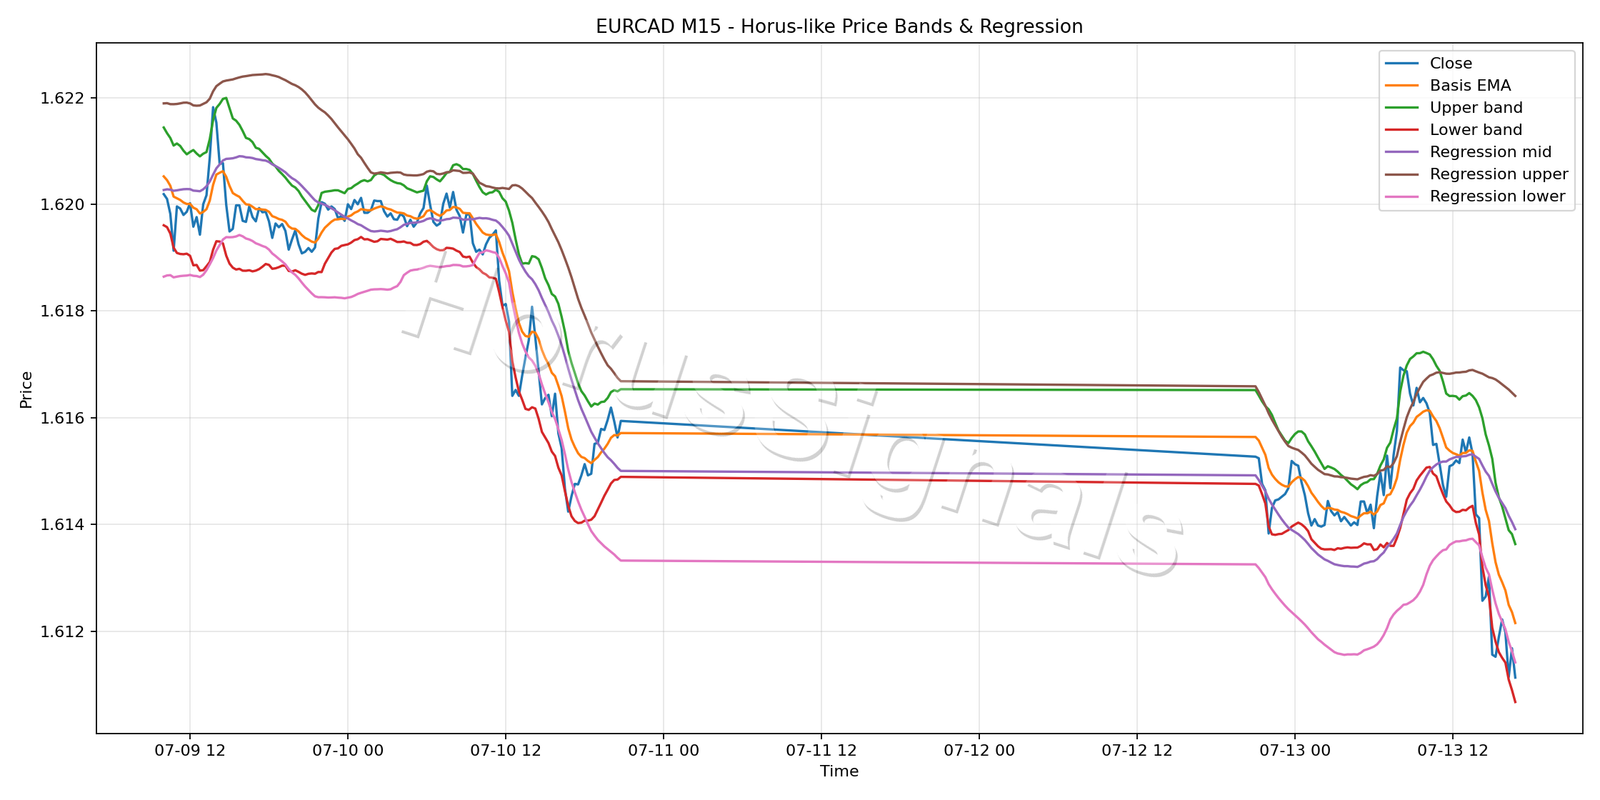Click the 'Lower band' legend label
Image resolution: width=1600 pixels, height=800 pixels.
(x=1476, y=130)
